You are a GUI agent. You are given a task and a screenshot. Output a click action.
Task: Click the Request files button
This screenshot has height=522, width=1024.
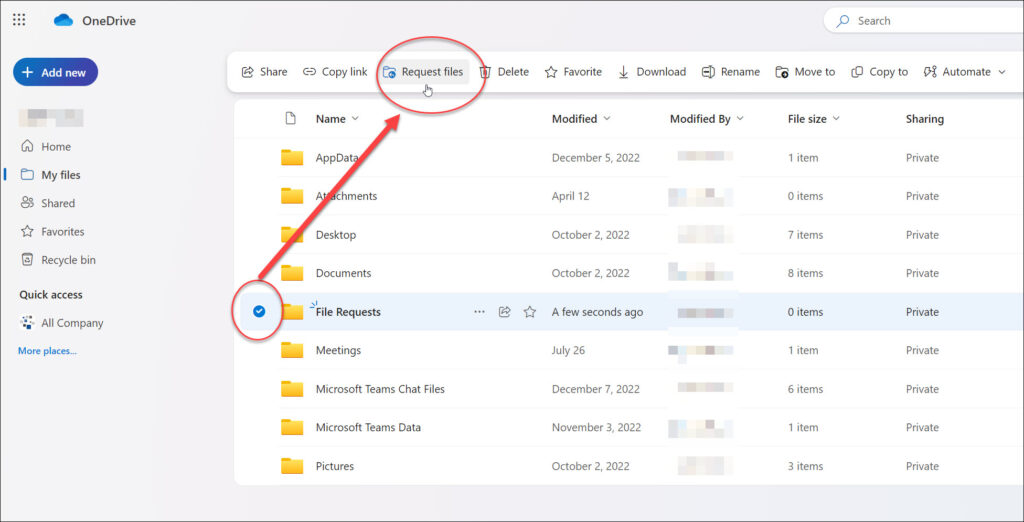pyautogui.click(x=423, y=72)
